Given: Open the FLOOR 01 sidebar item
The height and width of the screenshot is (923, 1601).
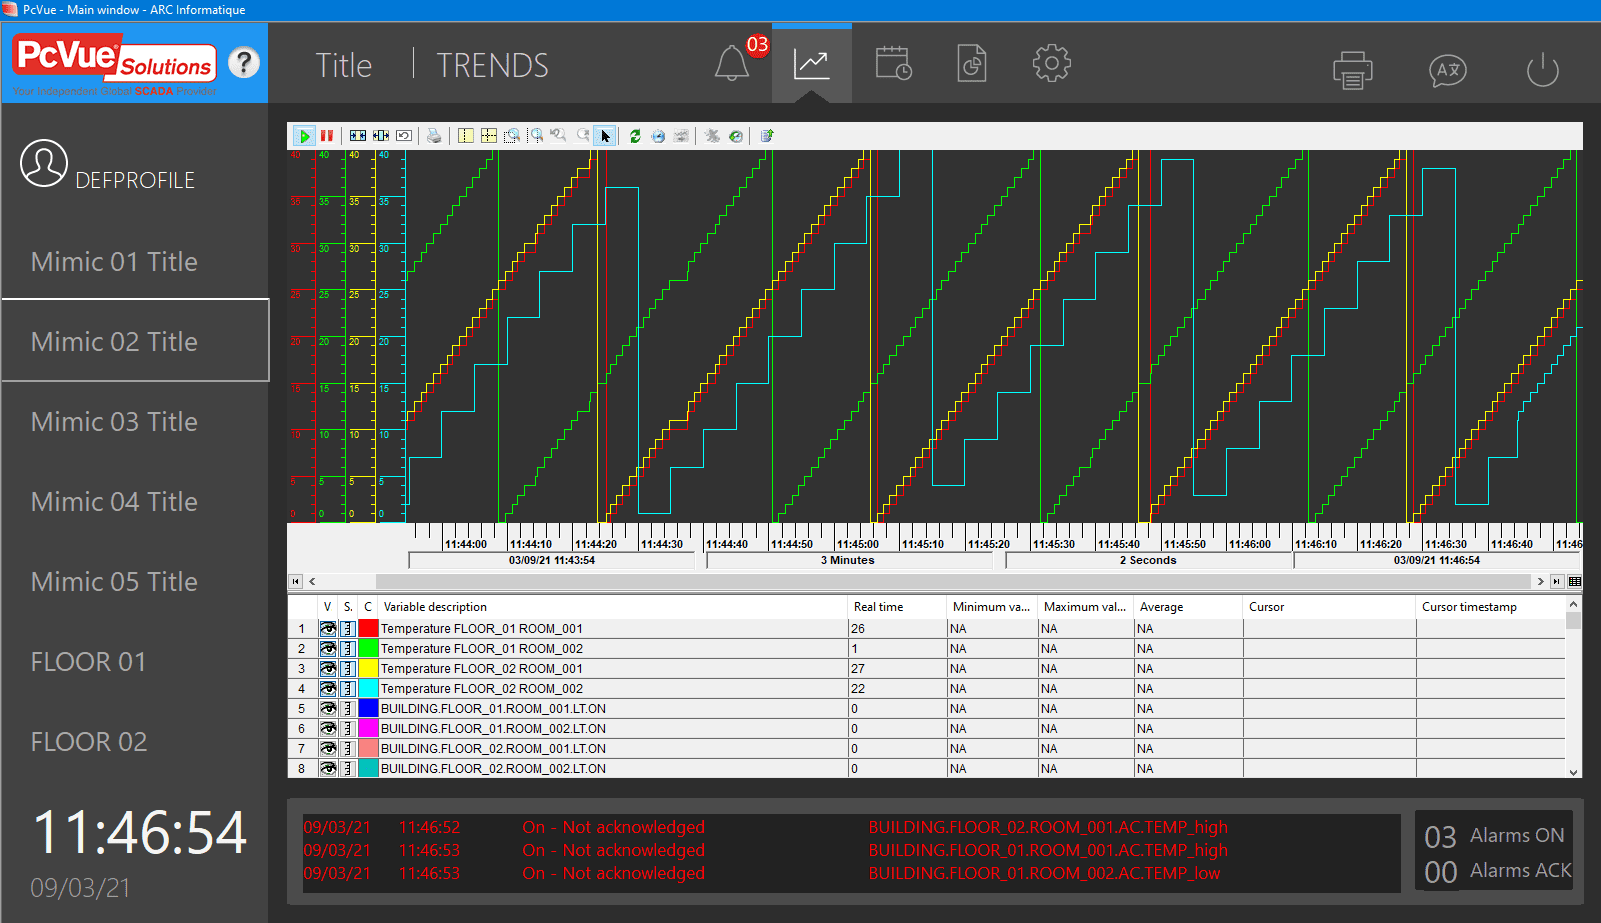Looking at the screenshot, I should coord(89,662).
